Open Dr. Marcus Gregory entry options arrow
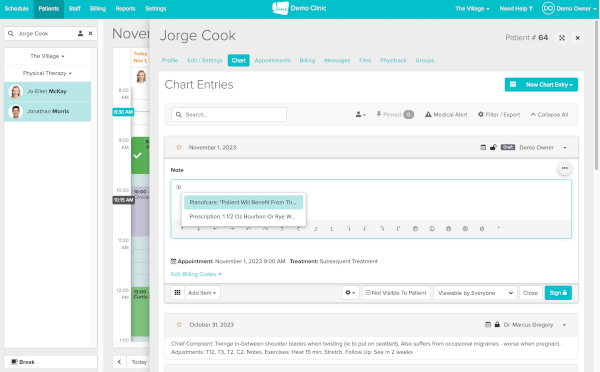The height and width of the screenshot is (372, 600). click(564, 325)
